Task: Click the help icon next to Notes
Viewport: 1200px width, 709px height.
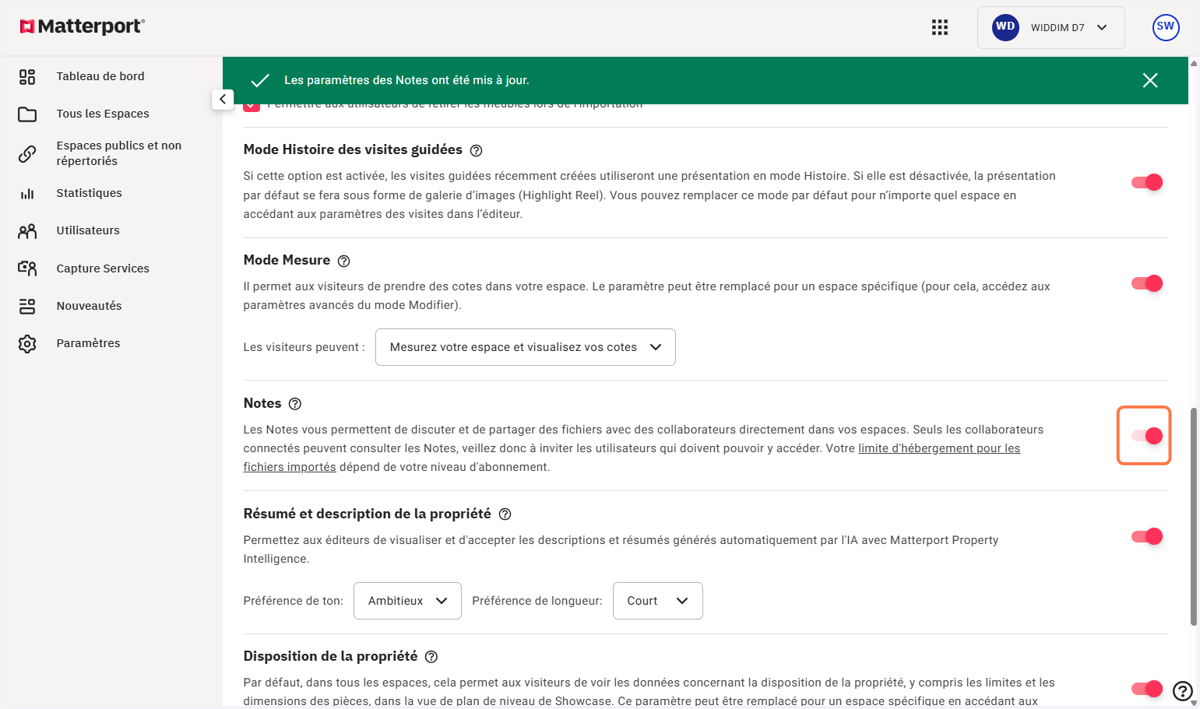Action: click(295, 404)
